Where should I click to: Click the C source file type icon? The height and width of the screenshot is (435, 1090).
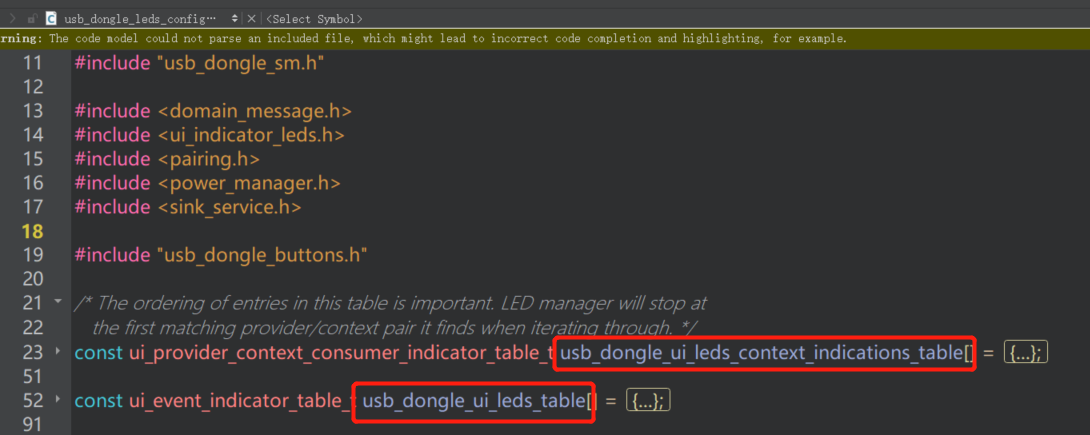(51, 18)
